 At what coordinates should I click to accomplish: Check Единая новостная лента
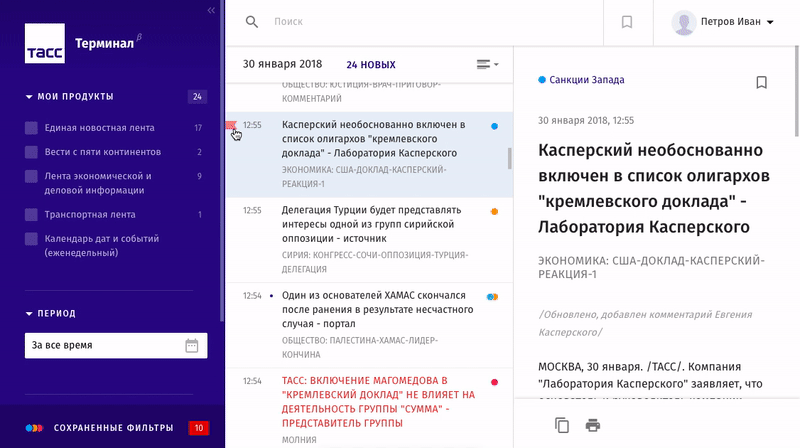pyautogui.click(x=31, y=128)
